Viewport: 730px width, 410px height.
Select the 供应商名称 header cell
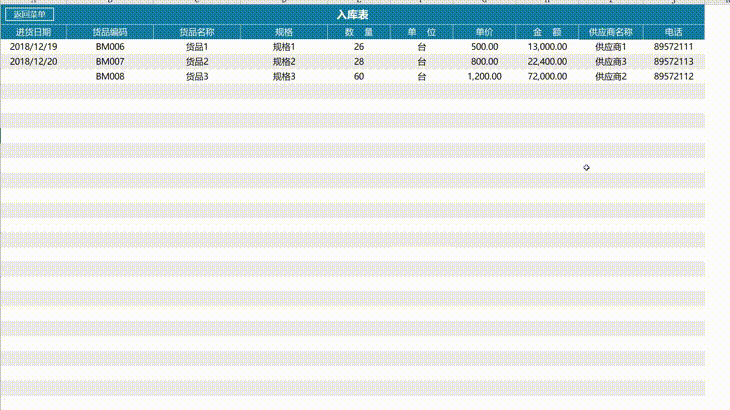coord(610,32)
